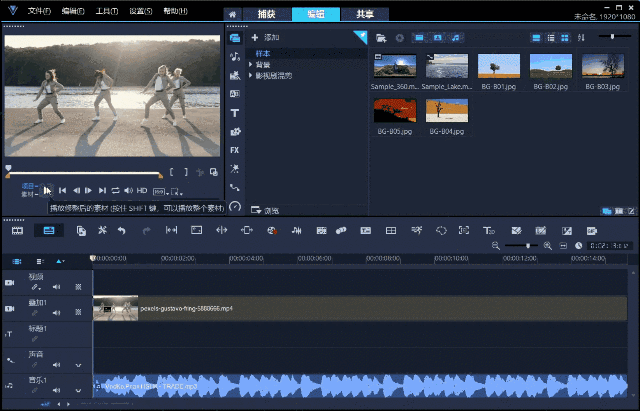
Task: Mute the 叠加1 overlay track
Action: [56, 313]
